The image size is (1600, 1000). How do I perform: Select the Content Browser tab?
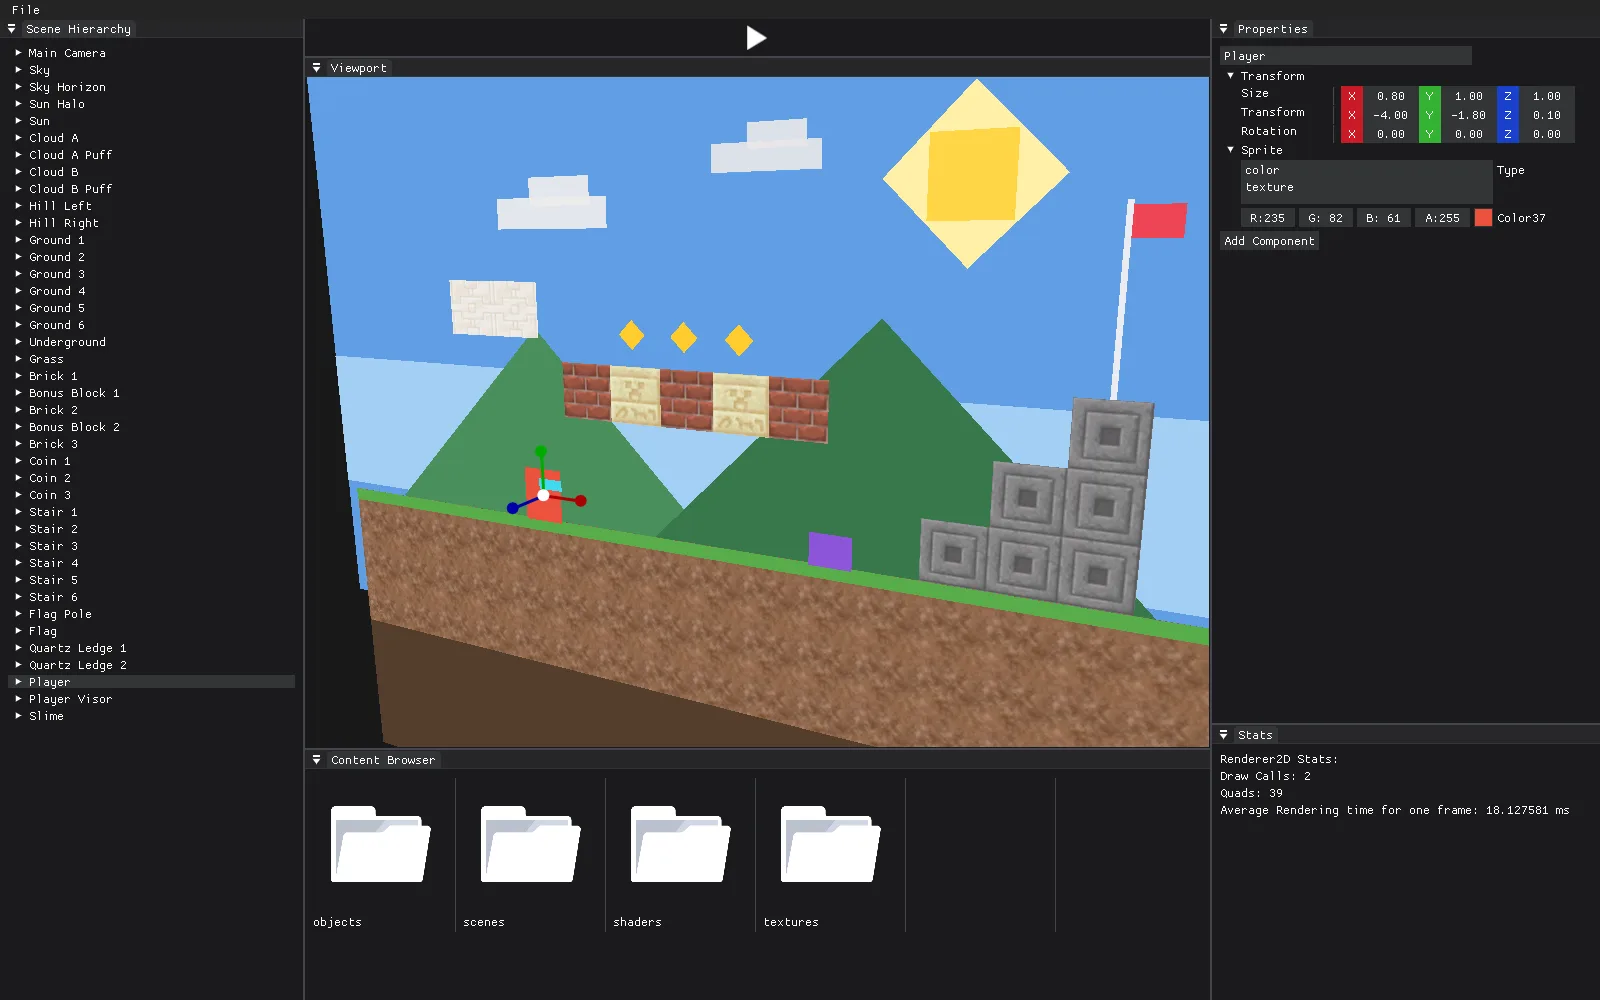(x=383, y=760)
